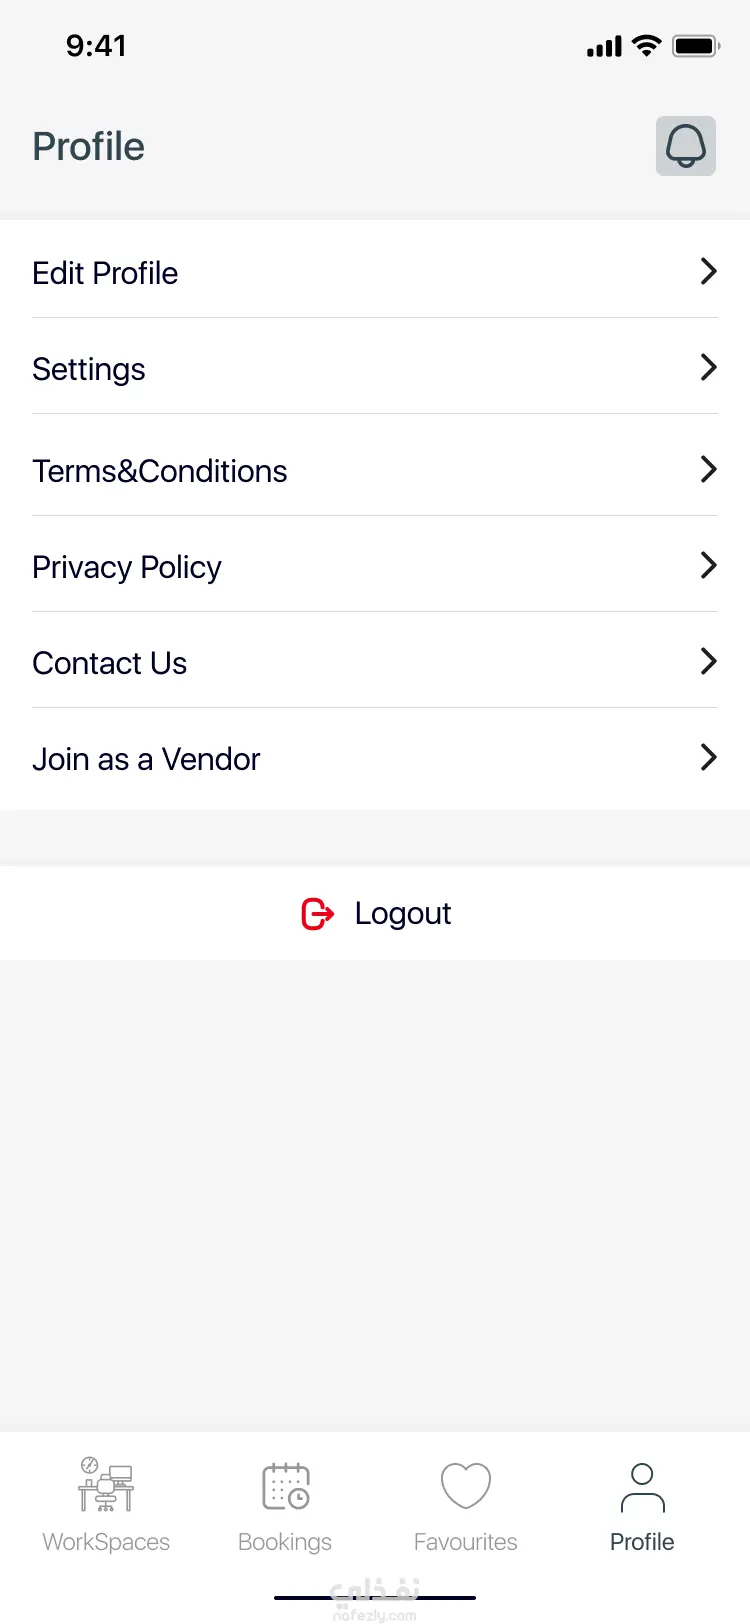This screenshot has height=1624, width=750.
Task: Tap the Favourites heart icon
Action: [466, 1486]
